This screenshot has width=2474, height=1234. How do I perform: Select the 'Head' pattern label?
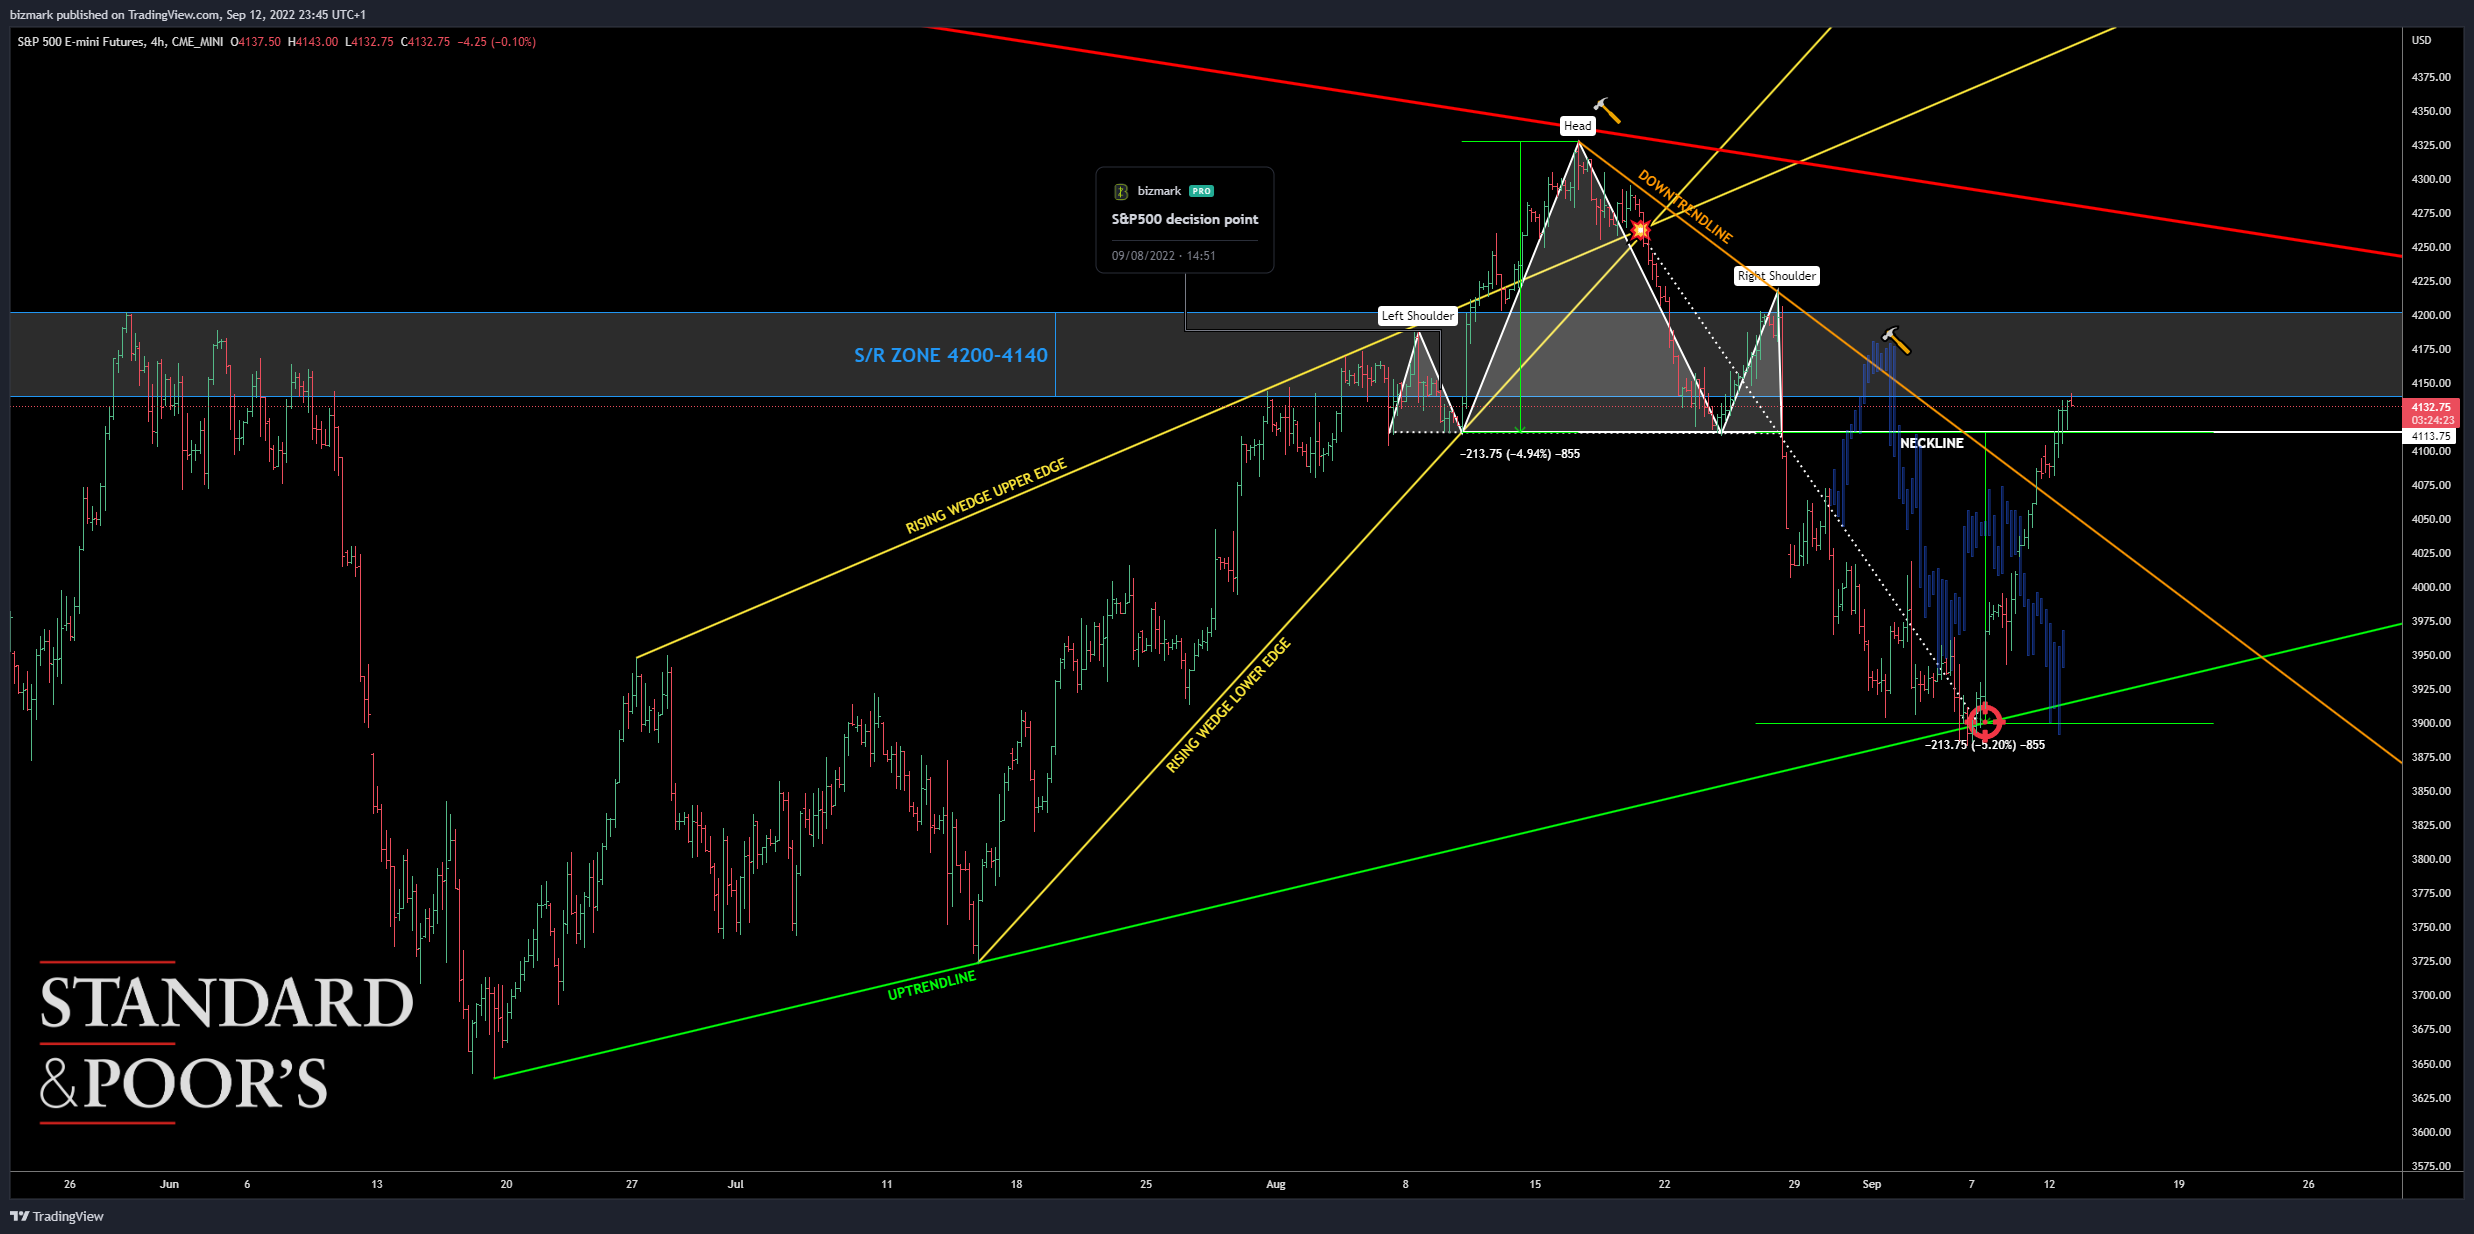1577,126
